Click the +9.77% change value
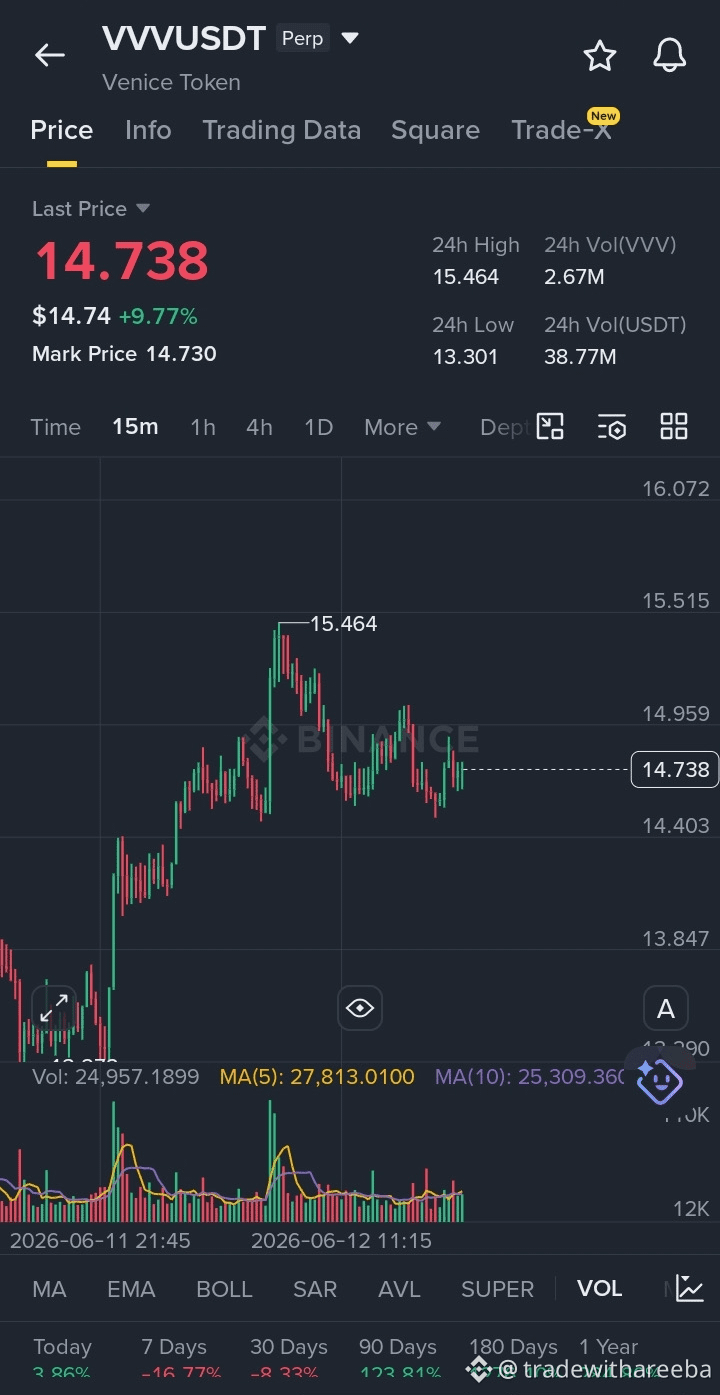Screen dimensions: 720x1395 coord(158,317)
